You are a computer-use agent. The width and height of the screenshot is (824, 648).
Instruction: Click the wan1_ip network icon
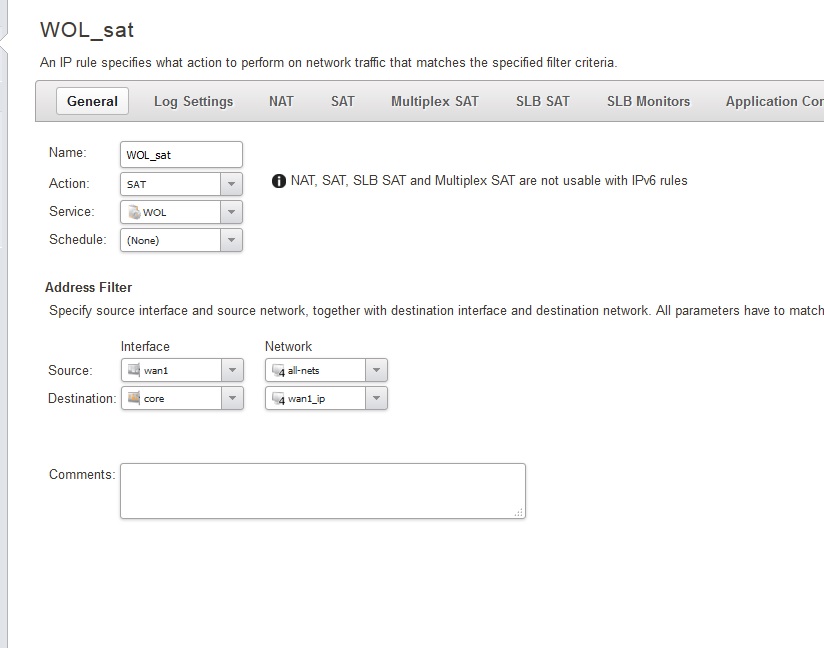coord(278,398)
